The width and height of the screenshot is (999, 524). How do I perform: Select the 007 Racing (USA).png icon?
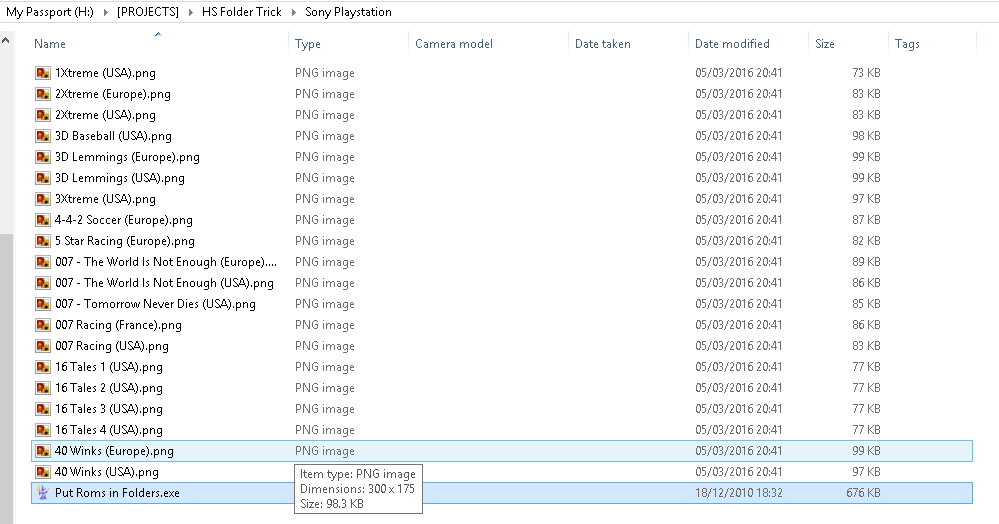point(43,347)
